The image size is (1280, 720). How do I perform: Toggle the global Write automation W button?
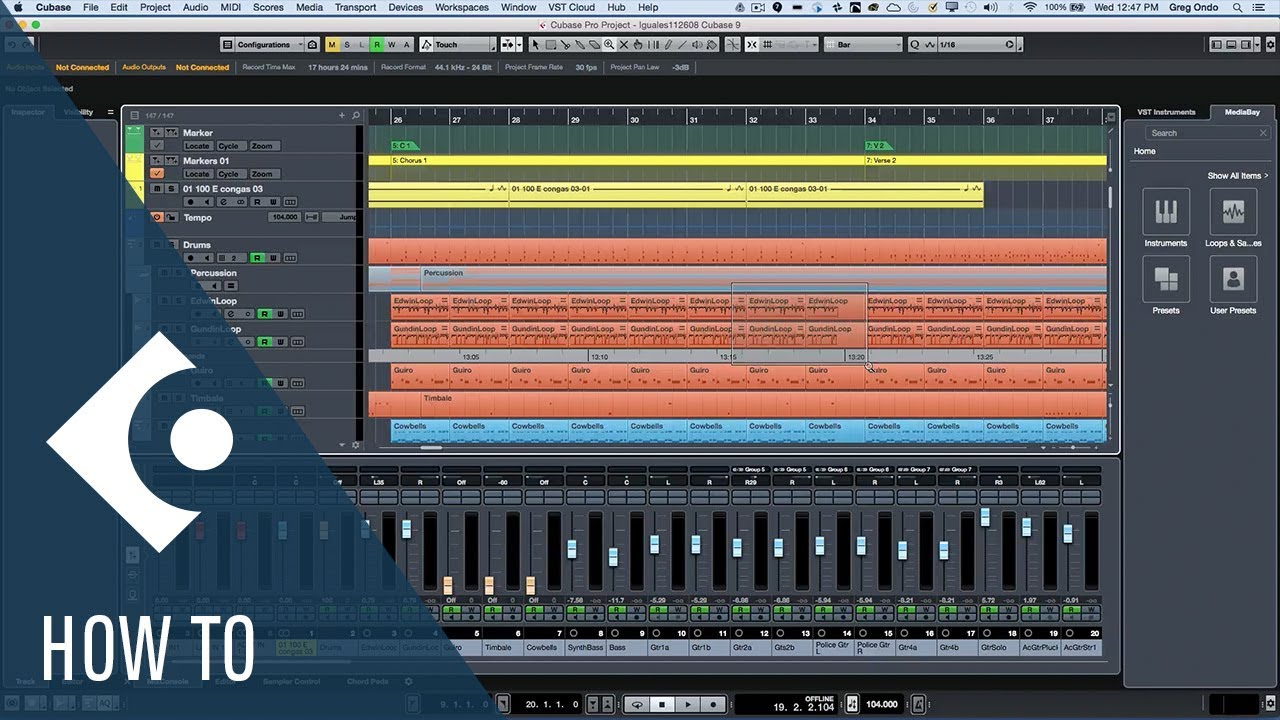[391, 45]
